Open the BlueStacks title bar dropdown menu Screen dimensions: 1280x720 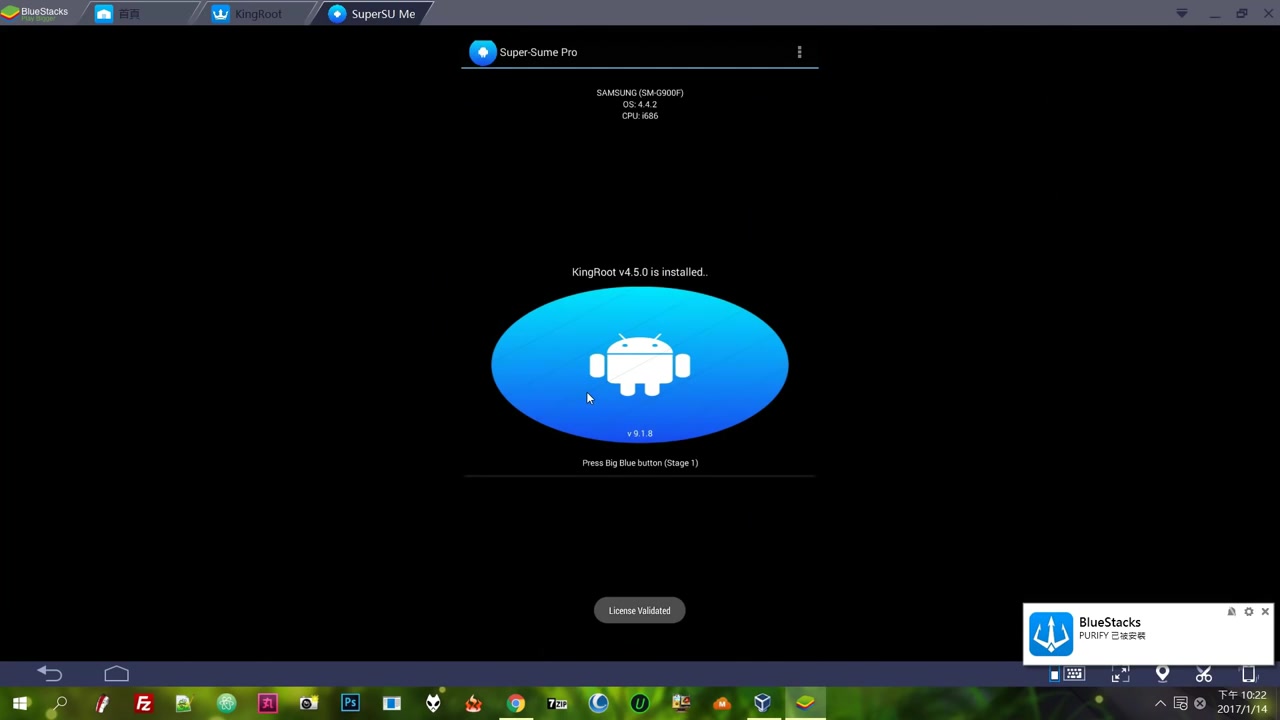(1182, 14)
